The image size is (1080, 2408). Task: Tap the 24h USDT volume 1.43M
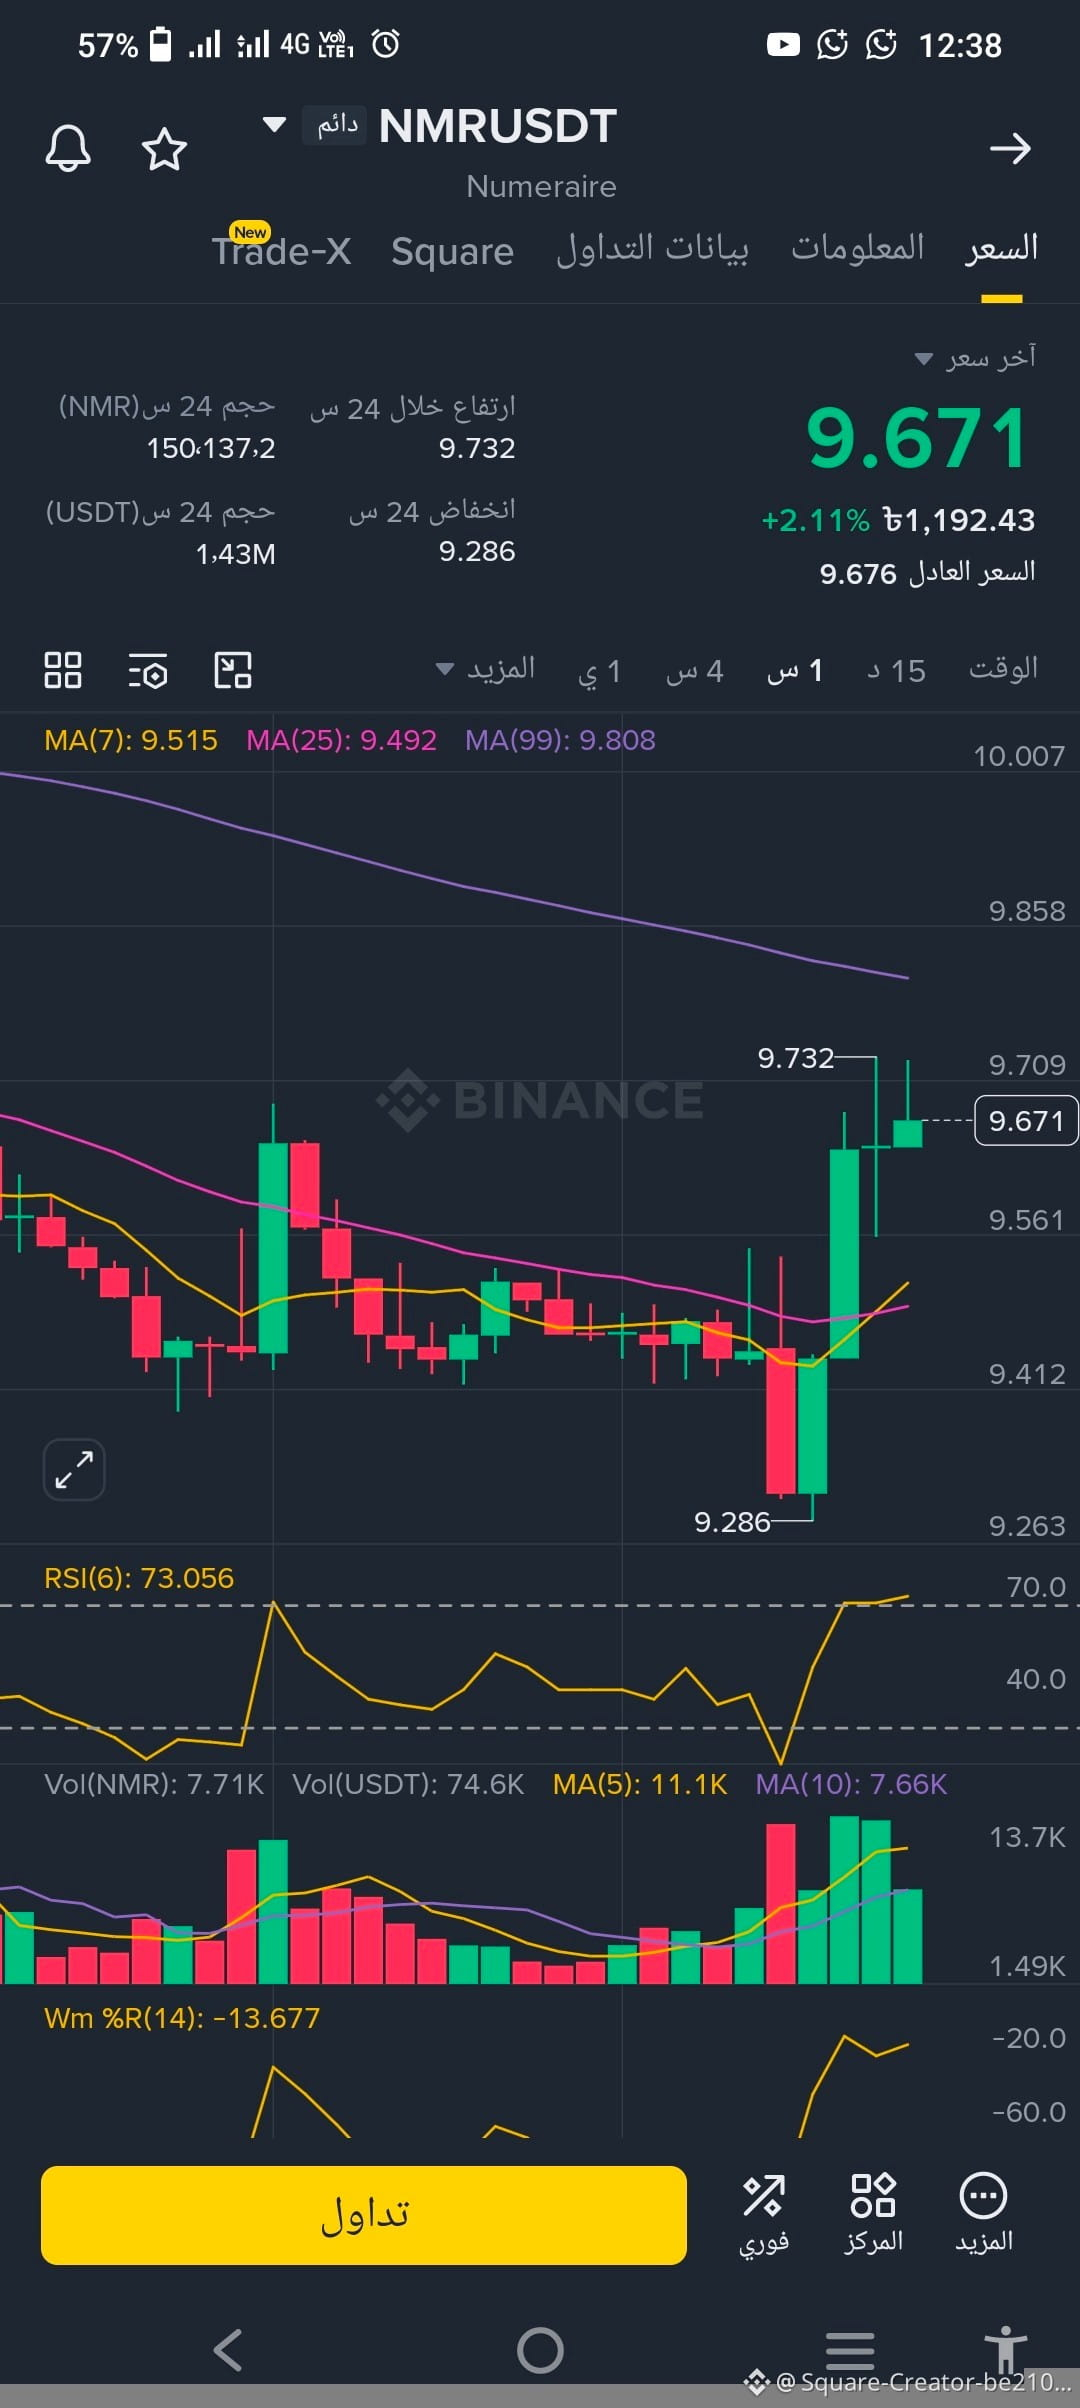pos(235,554)
